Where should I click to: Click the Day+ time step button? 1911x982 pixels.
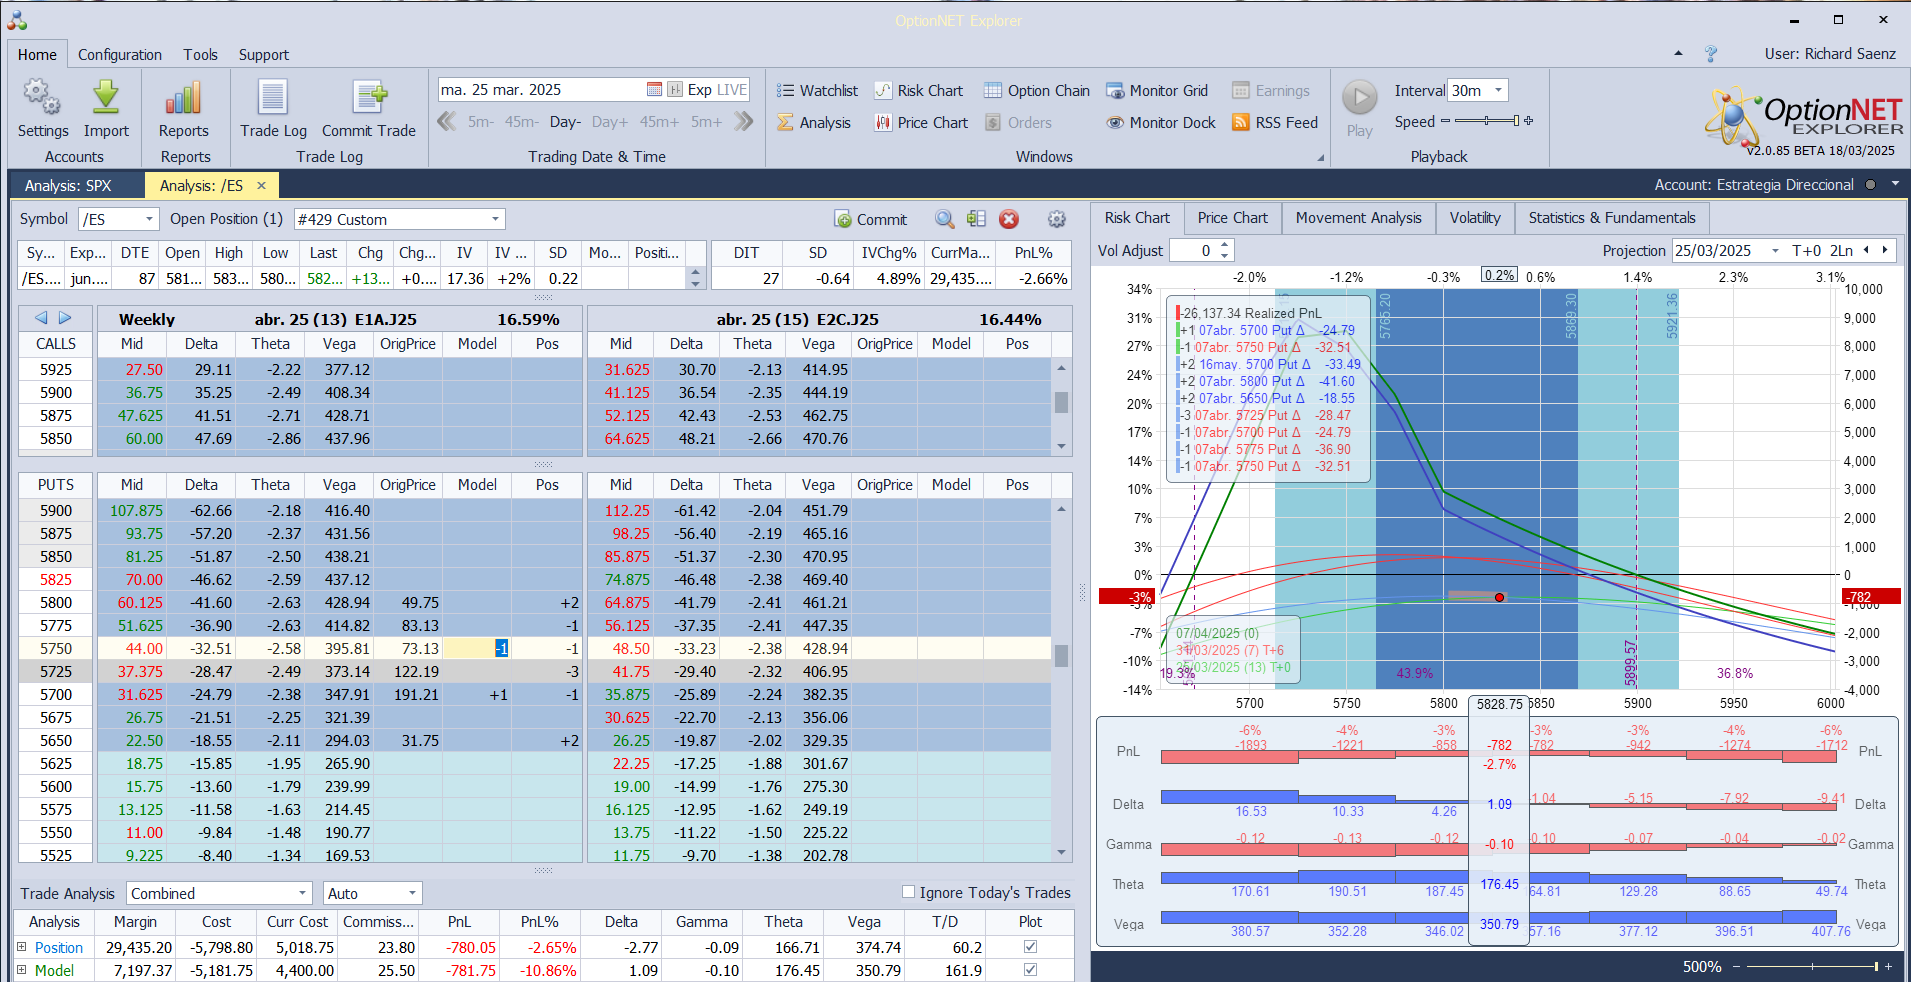click(610, 122)
